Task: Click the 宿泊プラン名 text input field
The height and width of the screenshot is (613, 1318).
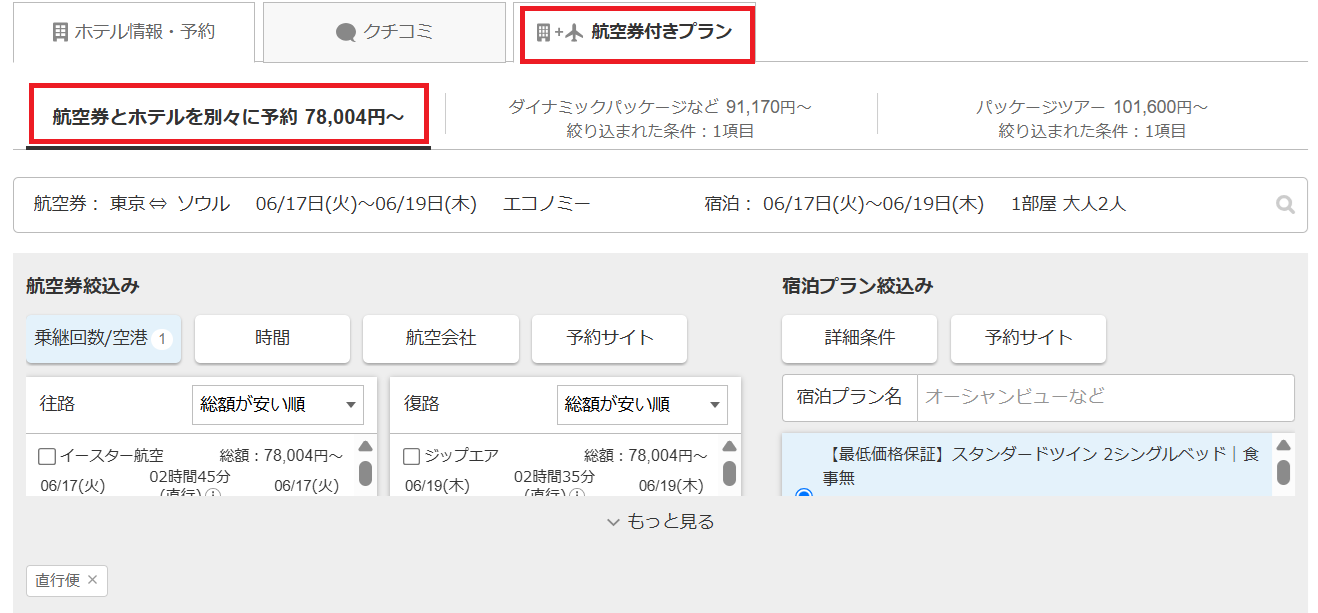Action: pos(1105,397)
